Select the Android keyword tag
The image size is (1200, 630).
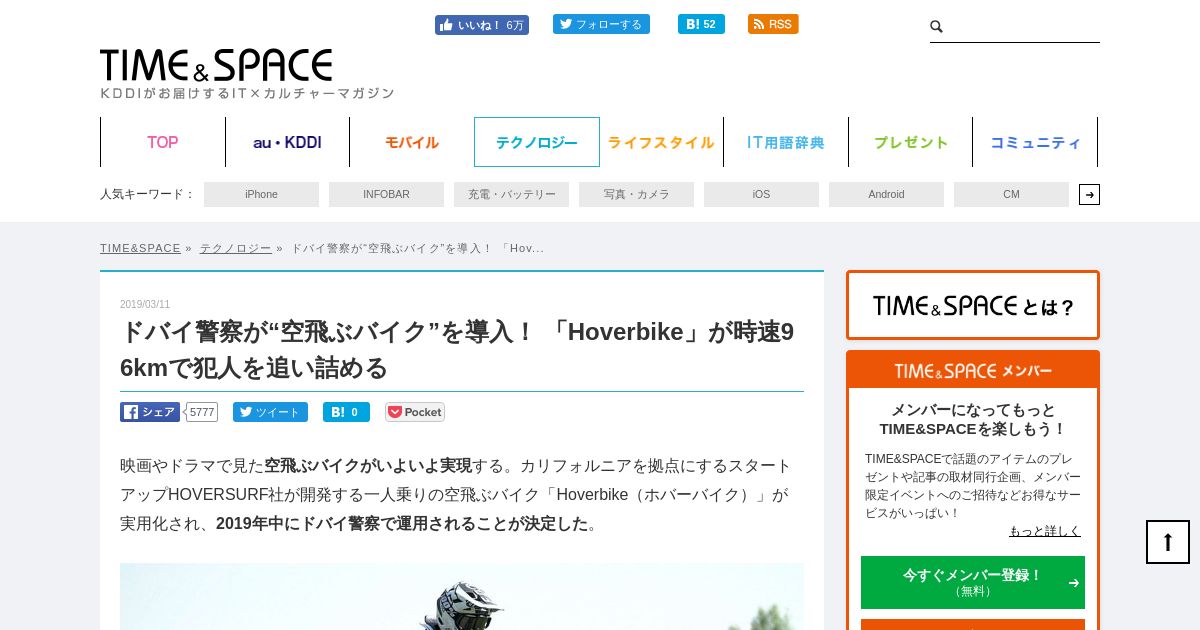(x=886, y=194)
